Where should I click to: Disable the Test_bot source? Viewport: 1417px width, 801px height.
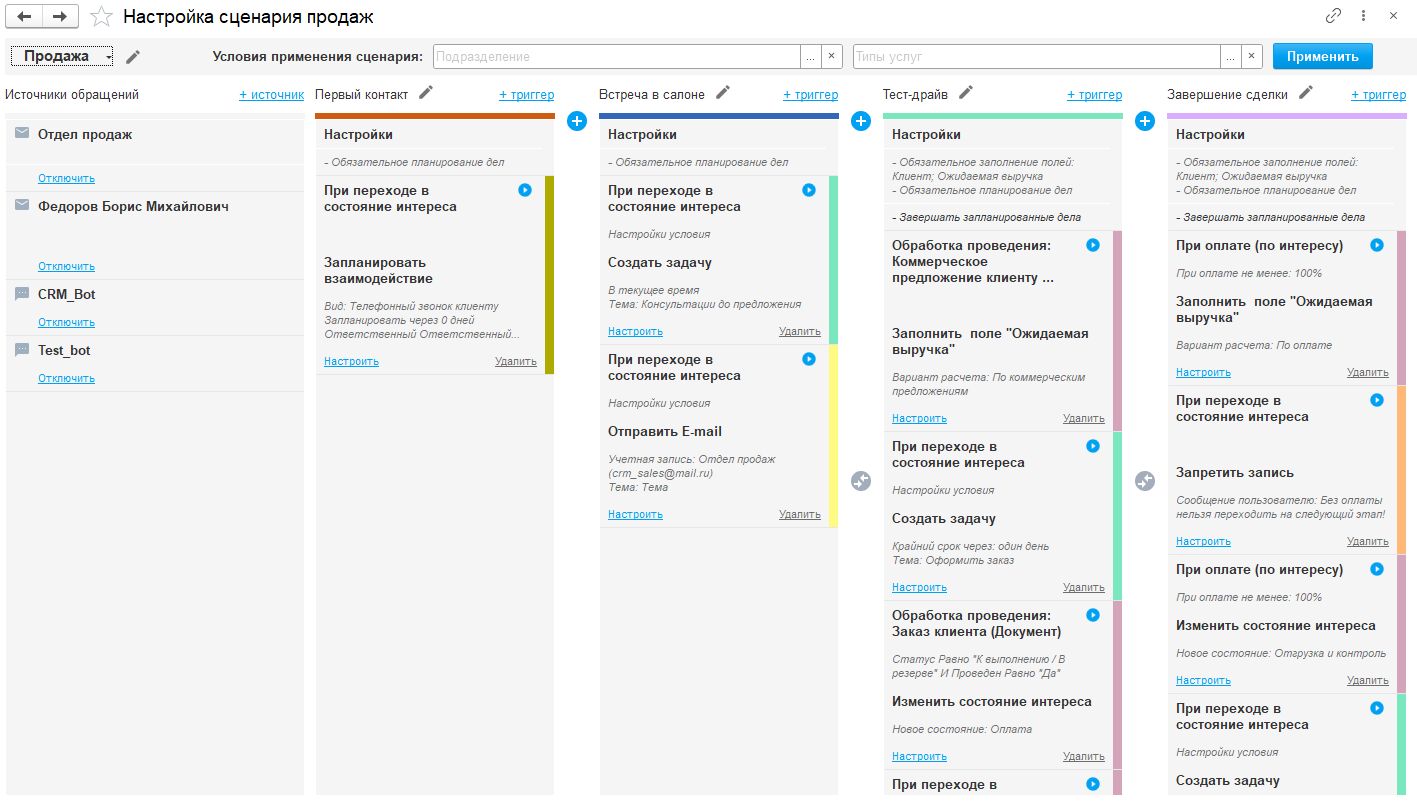click(66, 379)
